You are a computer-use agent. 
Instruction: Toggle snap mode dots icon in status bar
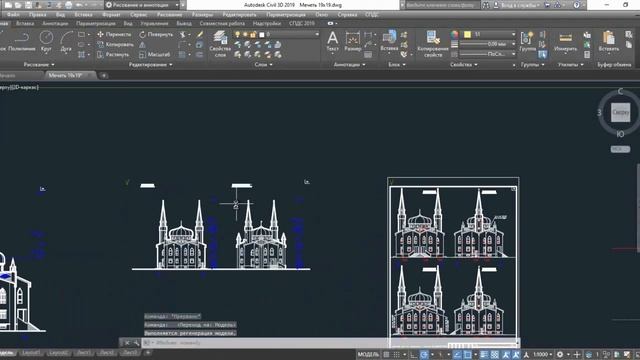396,355
